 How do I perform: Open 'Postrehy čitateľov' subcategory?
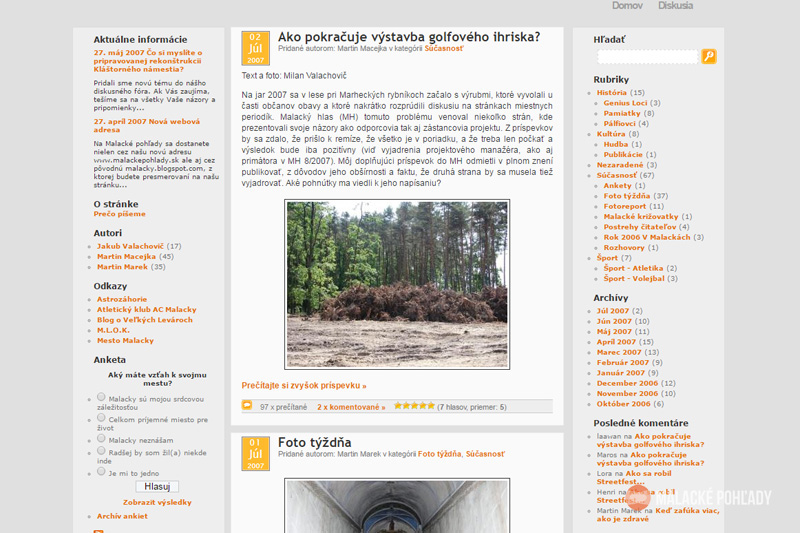(640, 226)
